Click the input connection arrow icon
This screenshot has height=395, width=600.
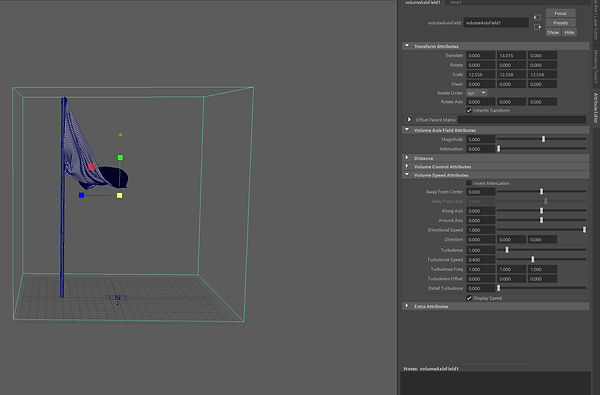[537, 17]
